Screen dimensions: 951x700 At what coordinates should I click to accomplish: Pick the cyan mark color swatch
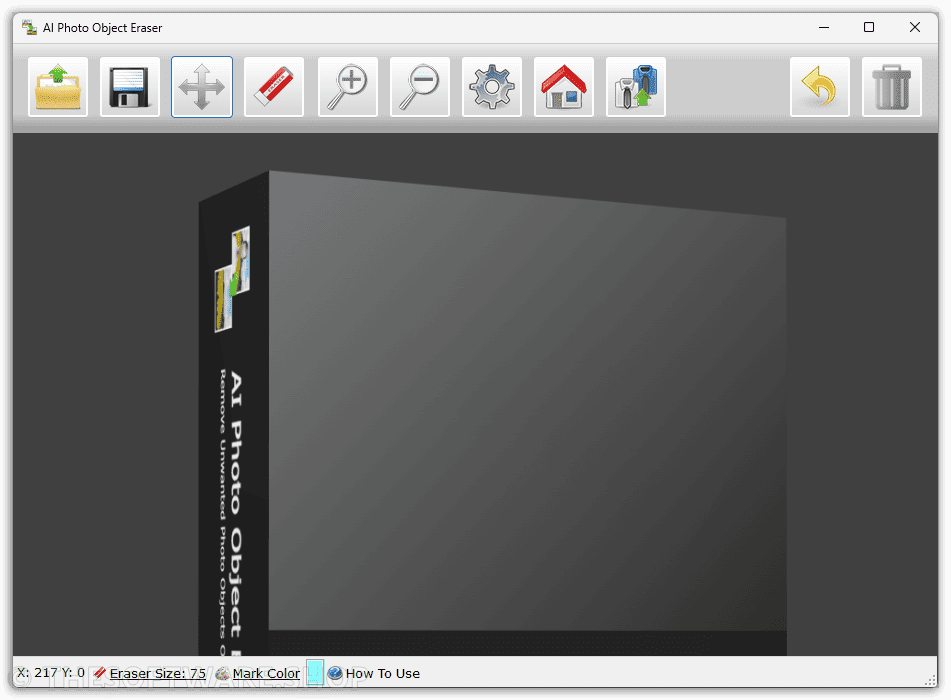(x=315, y=672)
